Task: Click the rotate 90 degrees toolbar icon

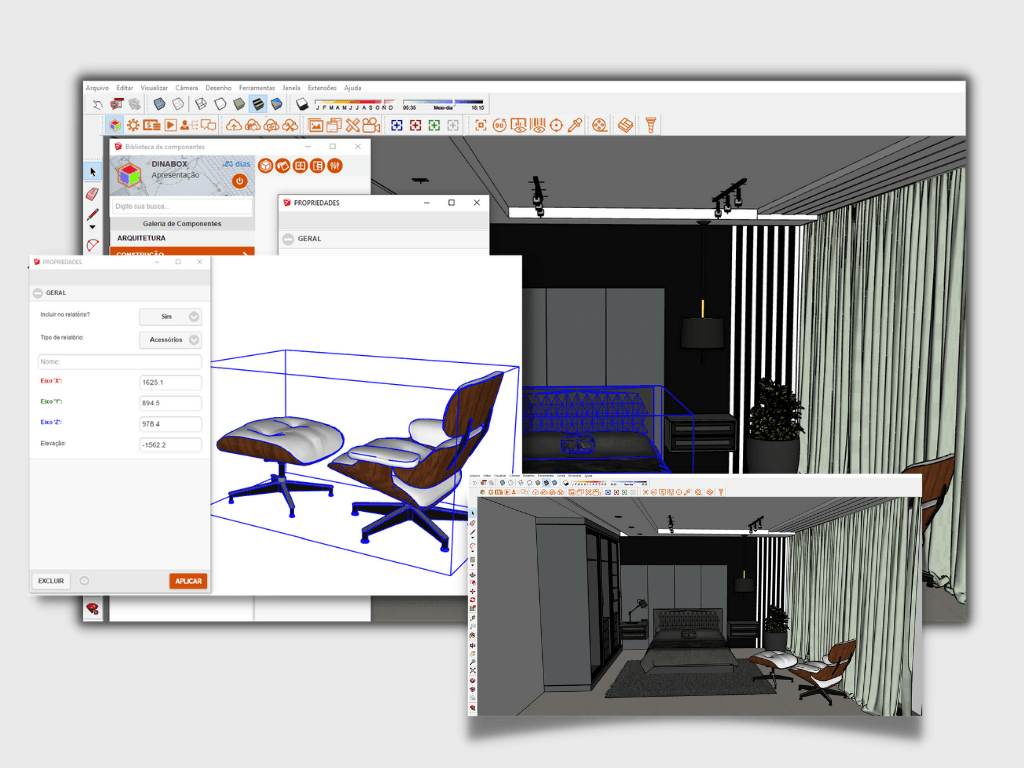Action: tap(500, 125)
